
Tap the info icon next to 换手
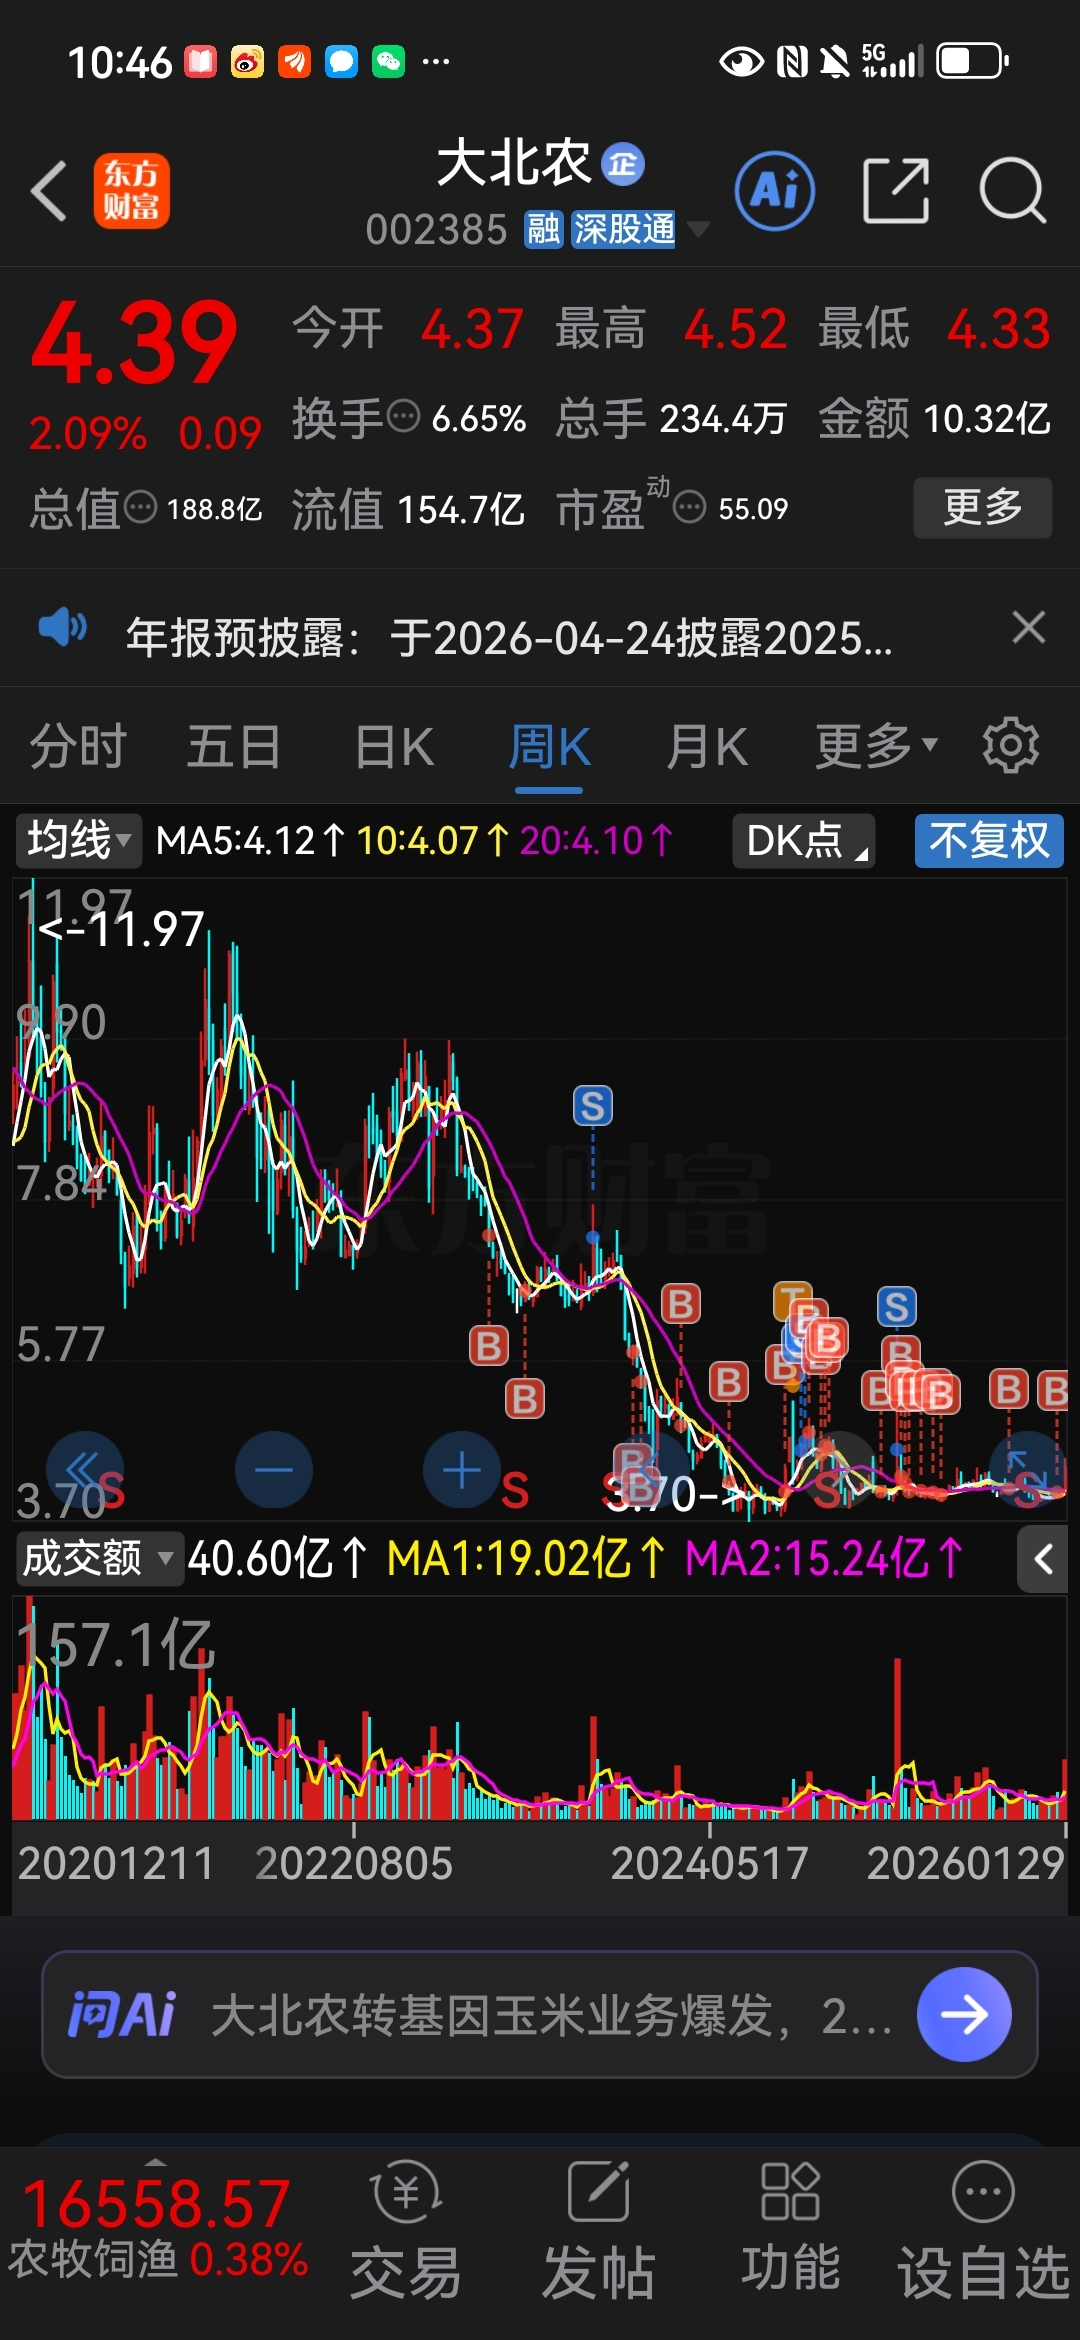[x=403, y=416]
